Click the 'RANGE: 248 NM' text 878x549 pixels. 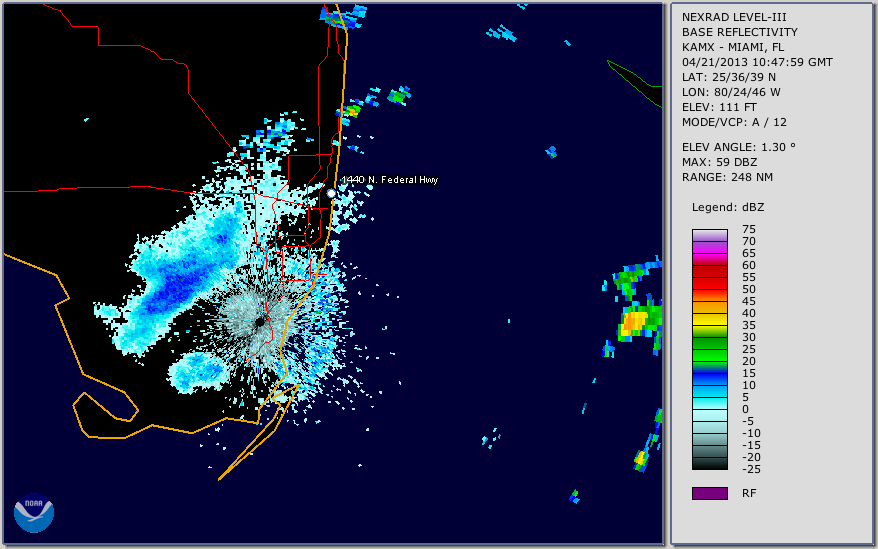point(727,177)
